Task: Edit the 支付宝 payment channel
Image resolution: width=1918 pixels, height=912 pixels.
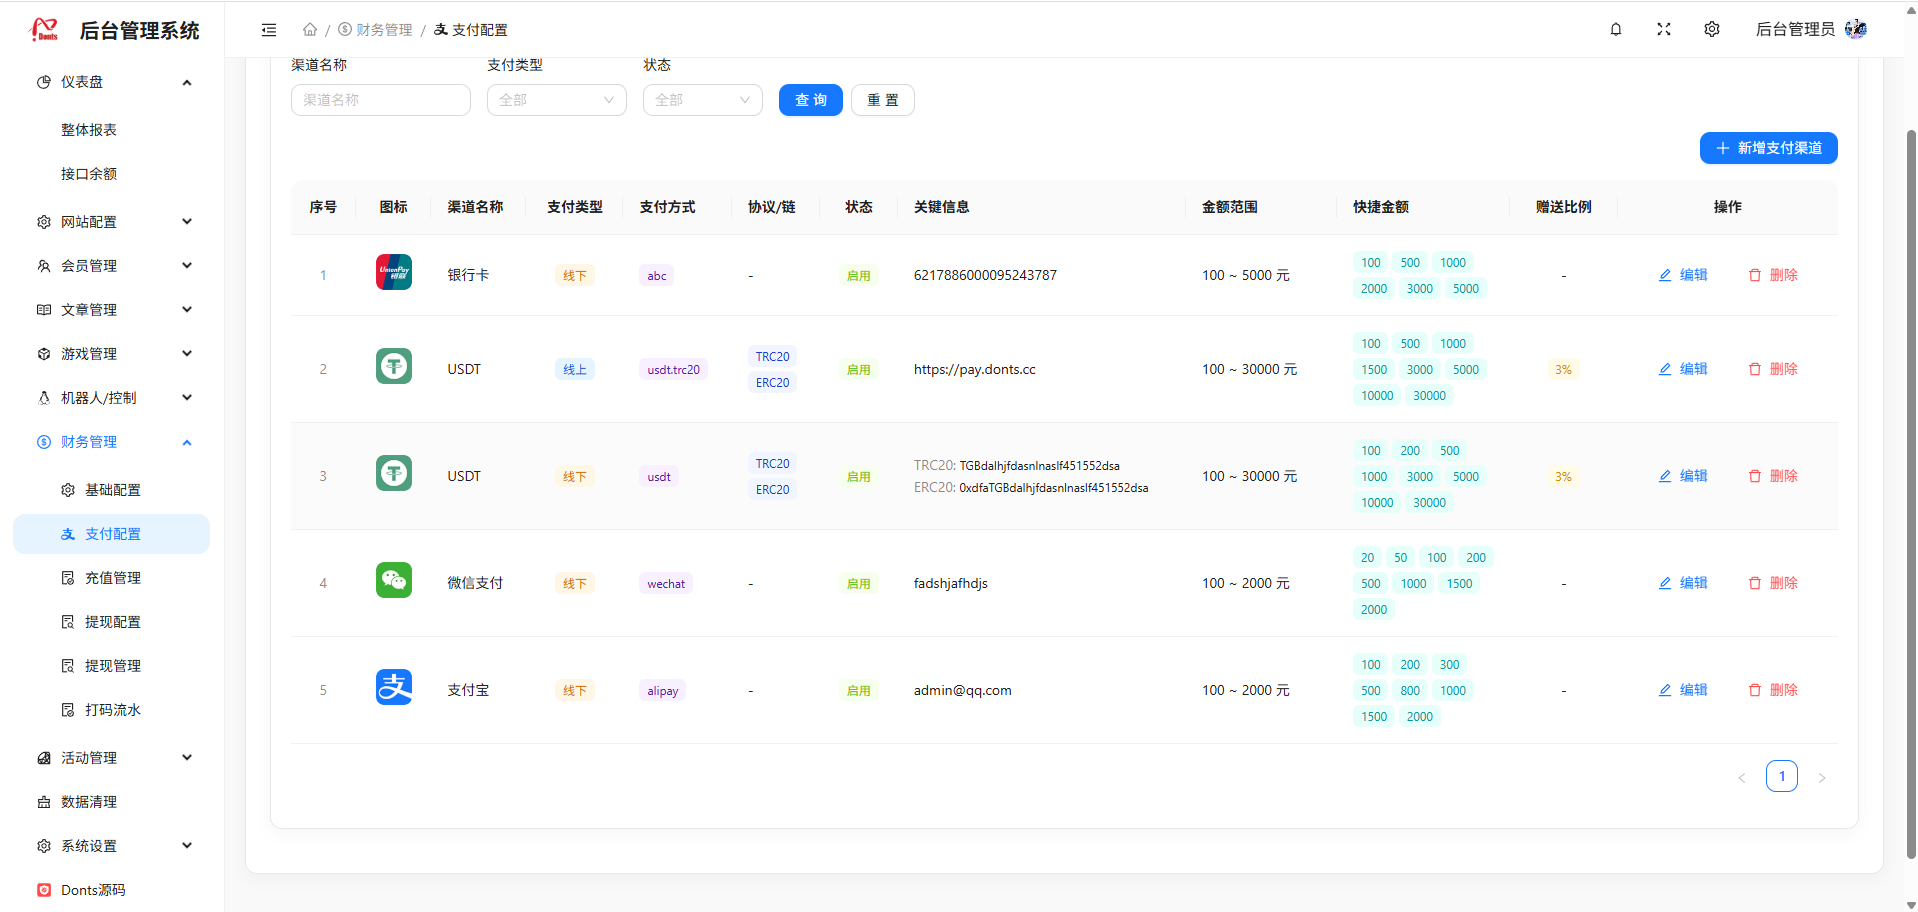Action: (1683, 690)
